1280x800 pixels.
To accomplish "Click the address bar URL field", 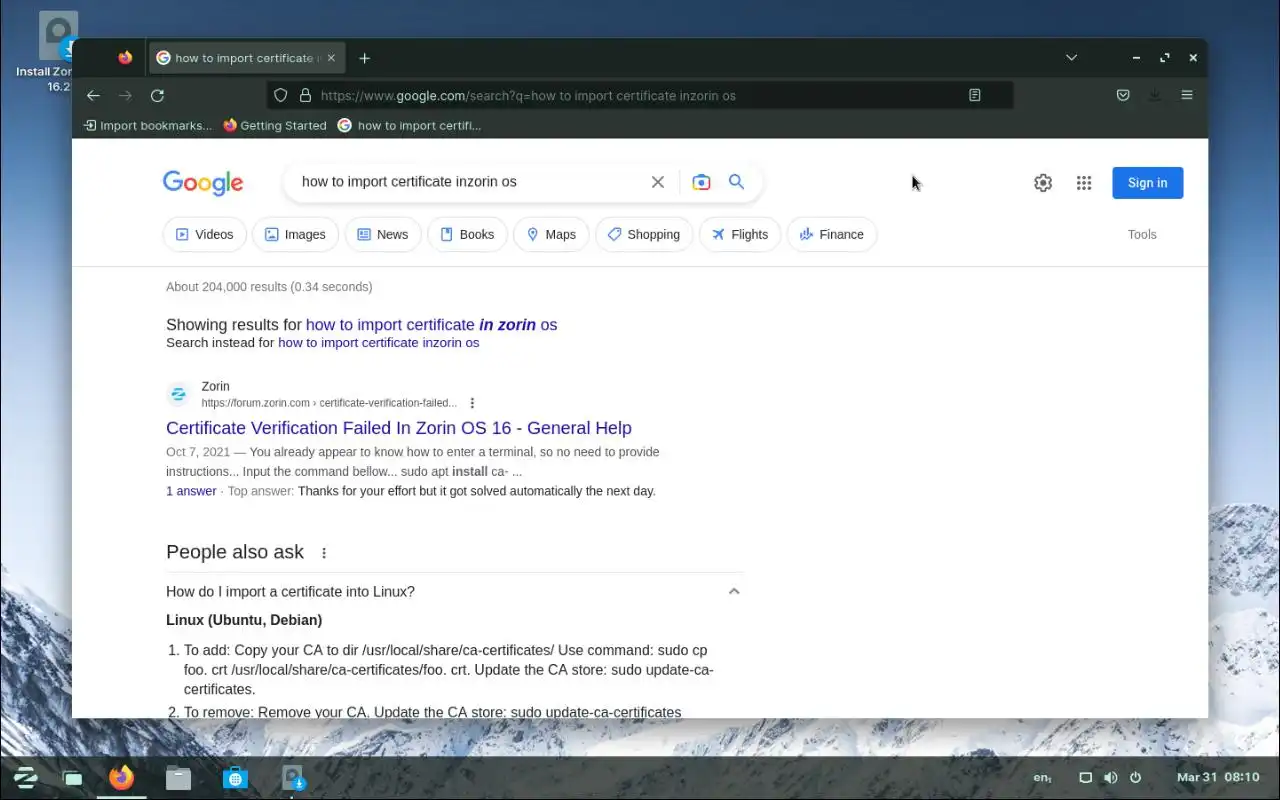I will tap(640, 95).
